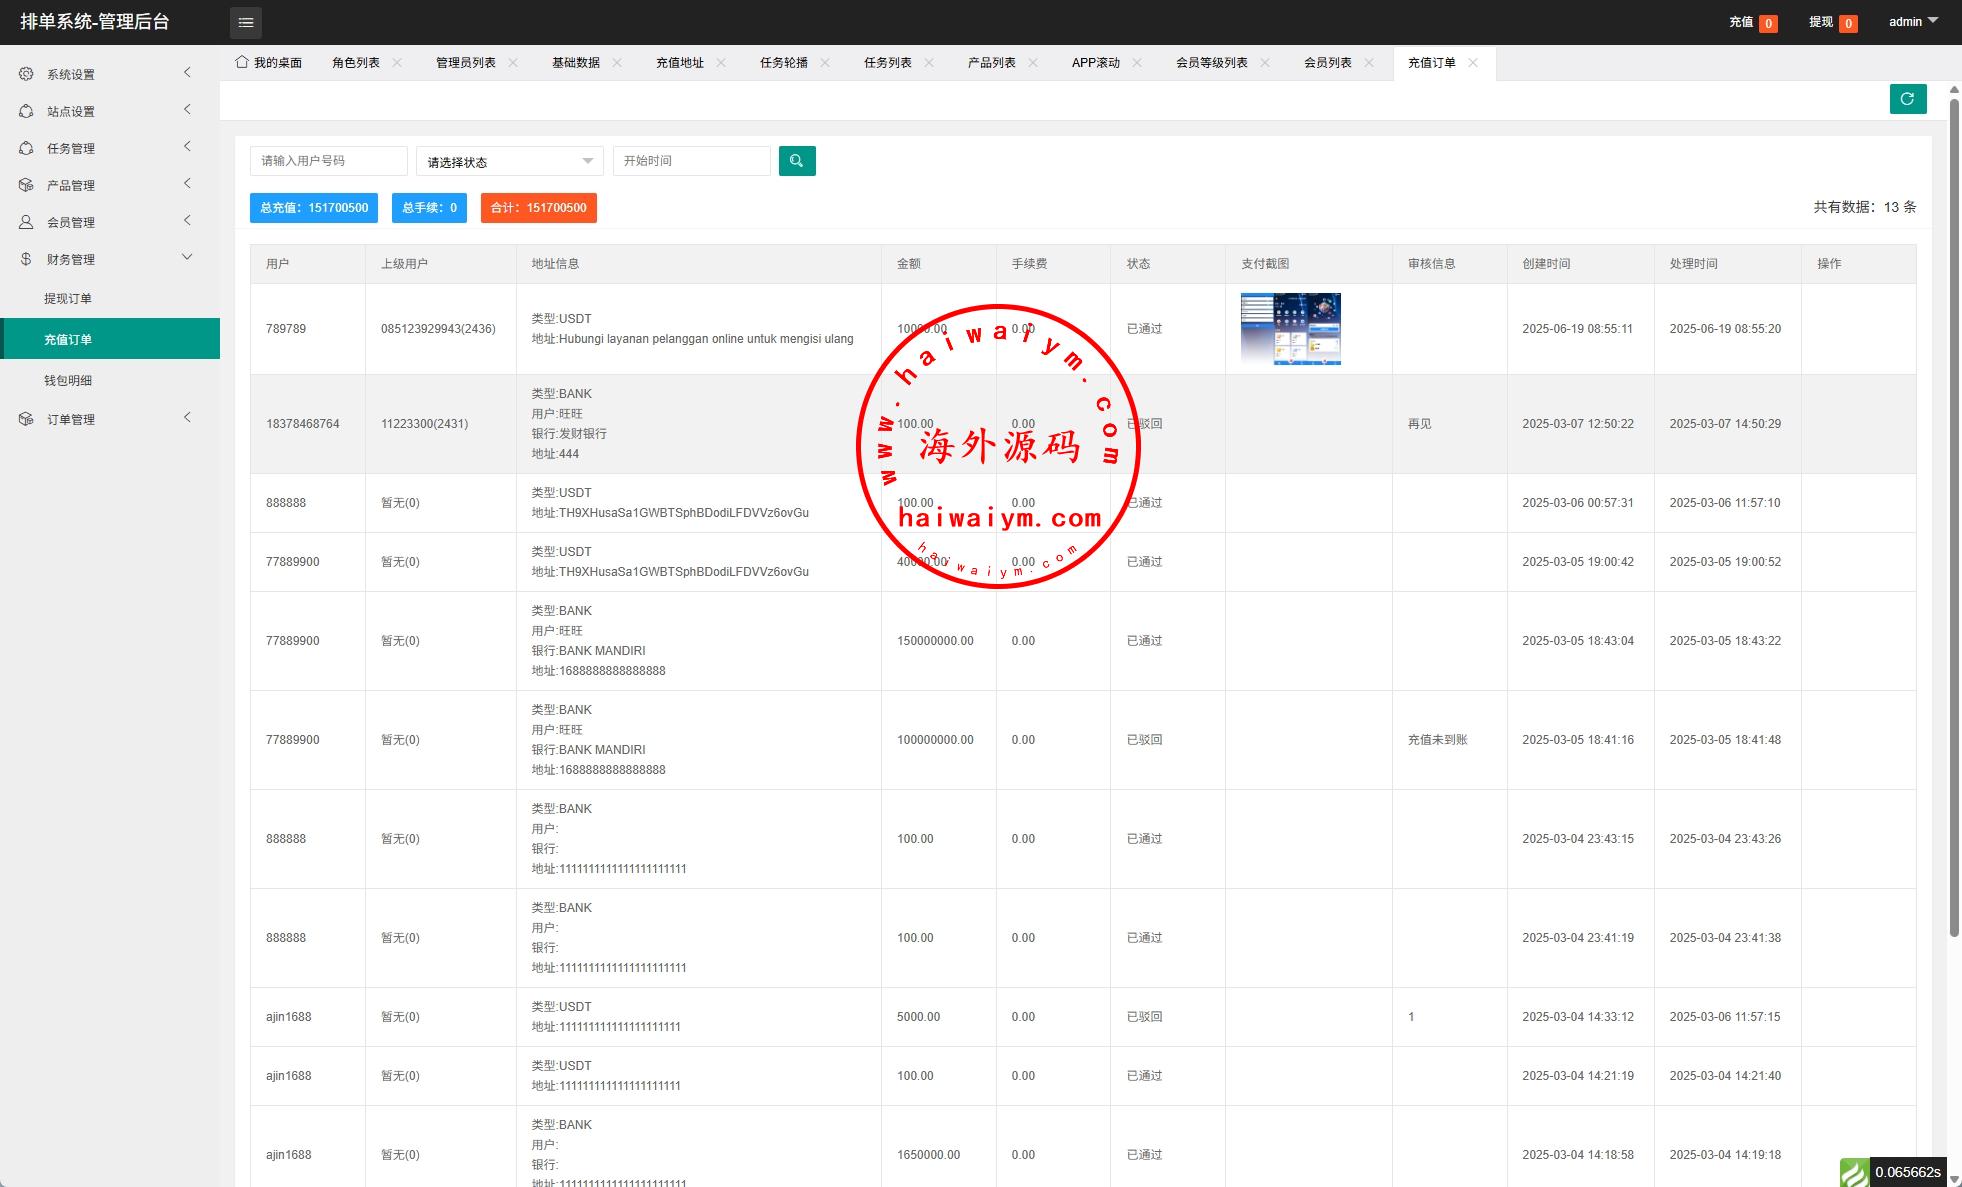This screenshot has height=1187, width=1962.
Task: Open 钱包明细 in sidebar
Action: (x=68, y=380)
